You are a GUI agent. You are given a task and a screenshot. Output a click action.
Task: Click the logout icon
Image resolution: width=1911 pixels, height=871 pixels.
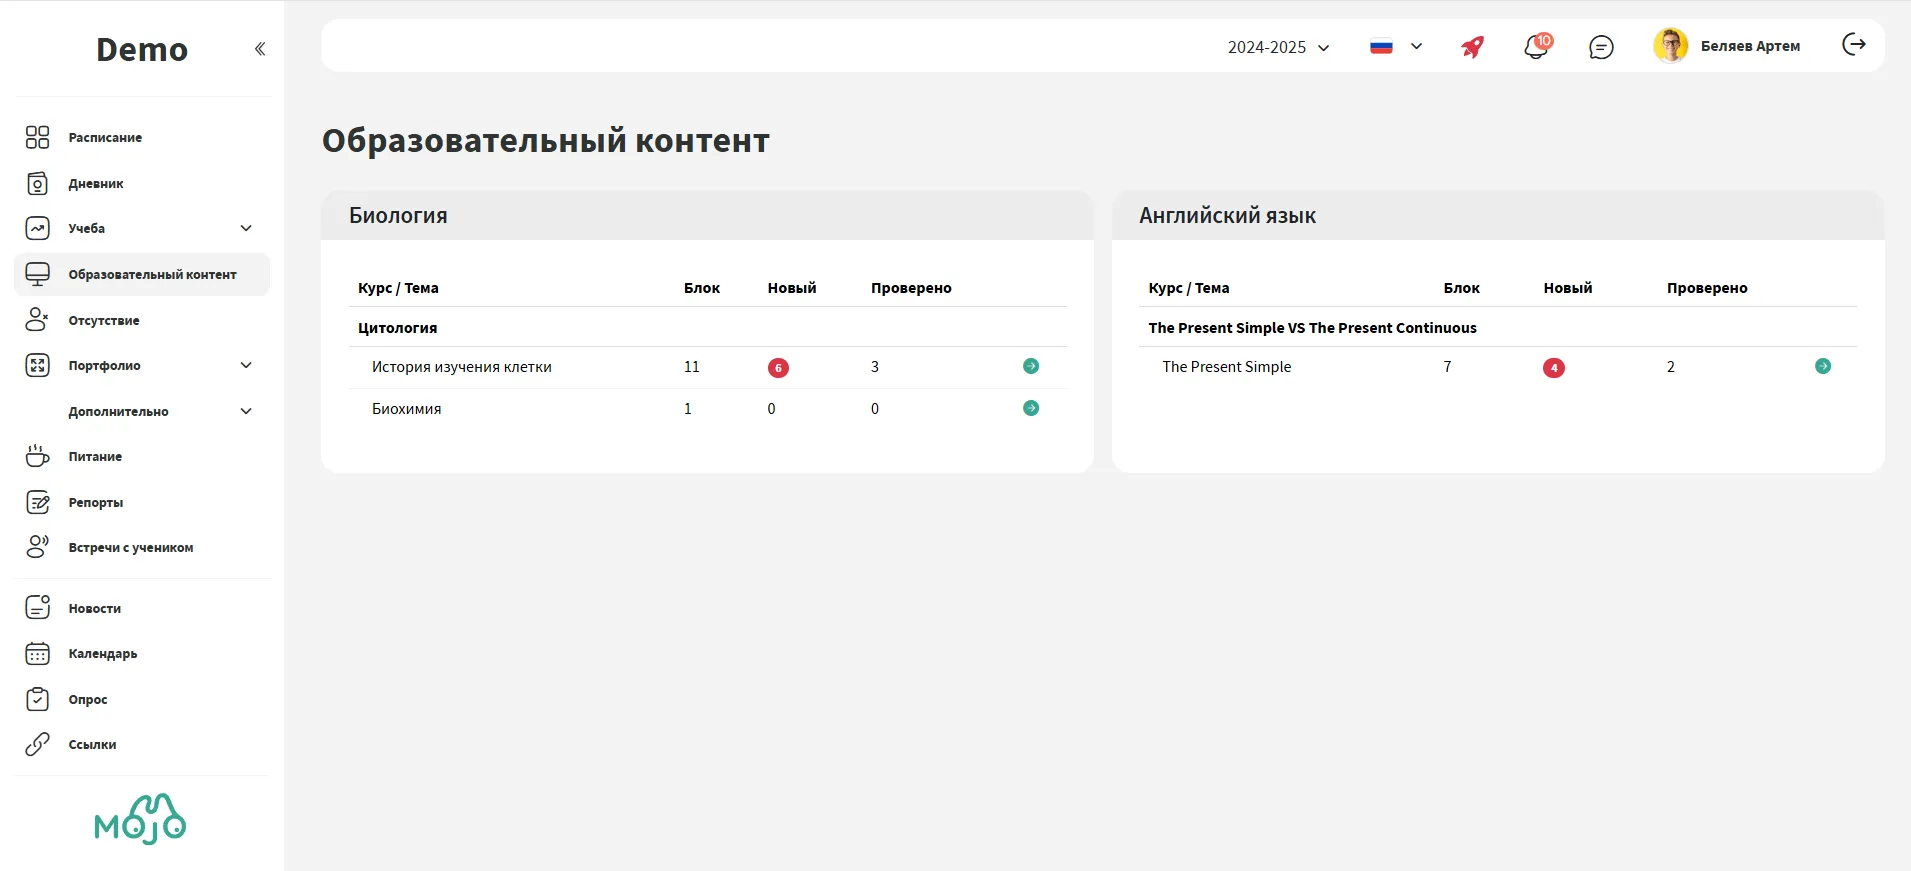(1853, 45)
